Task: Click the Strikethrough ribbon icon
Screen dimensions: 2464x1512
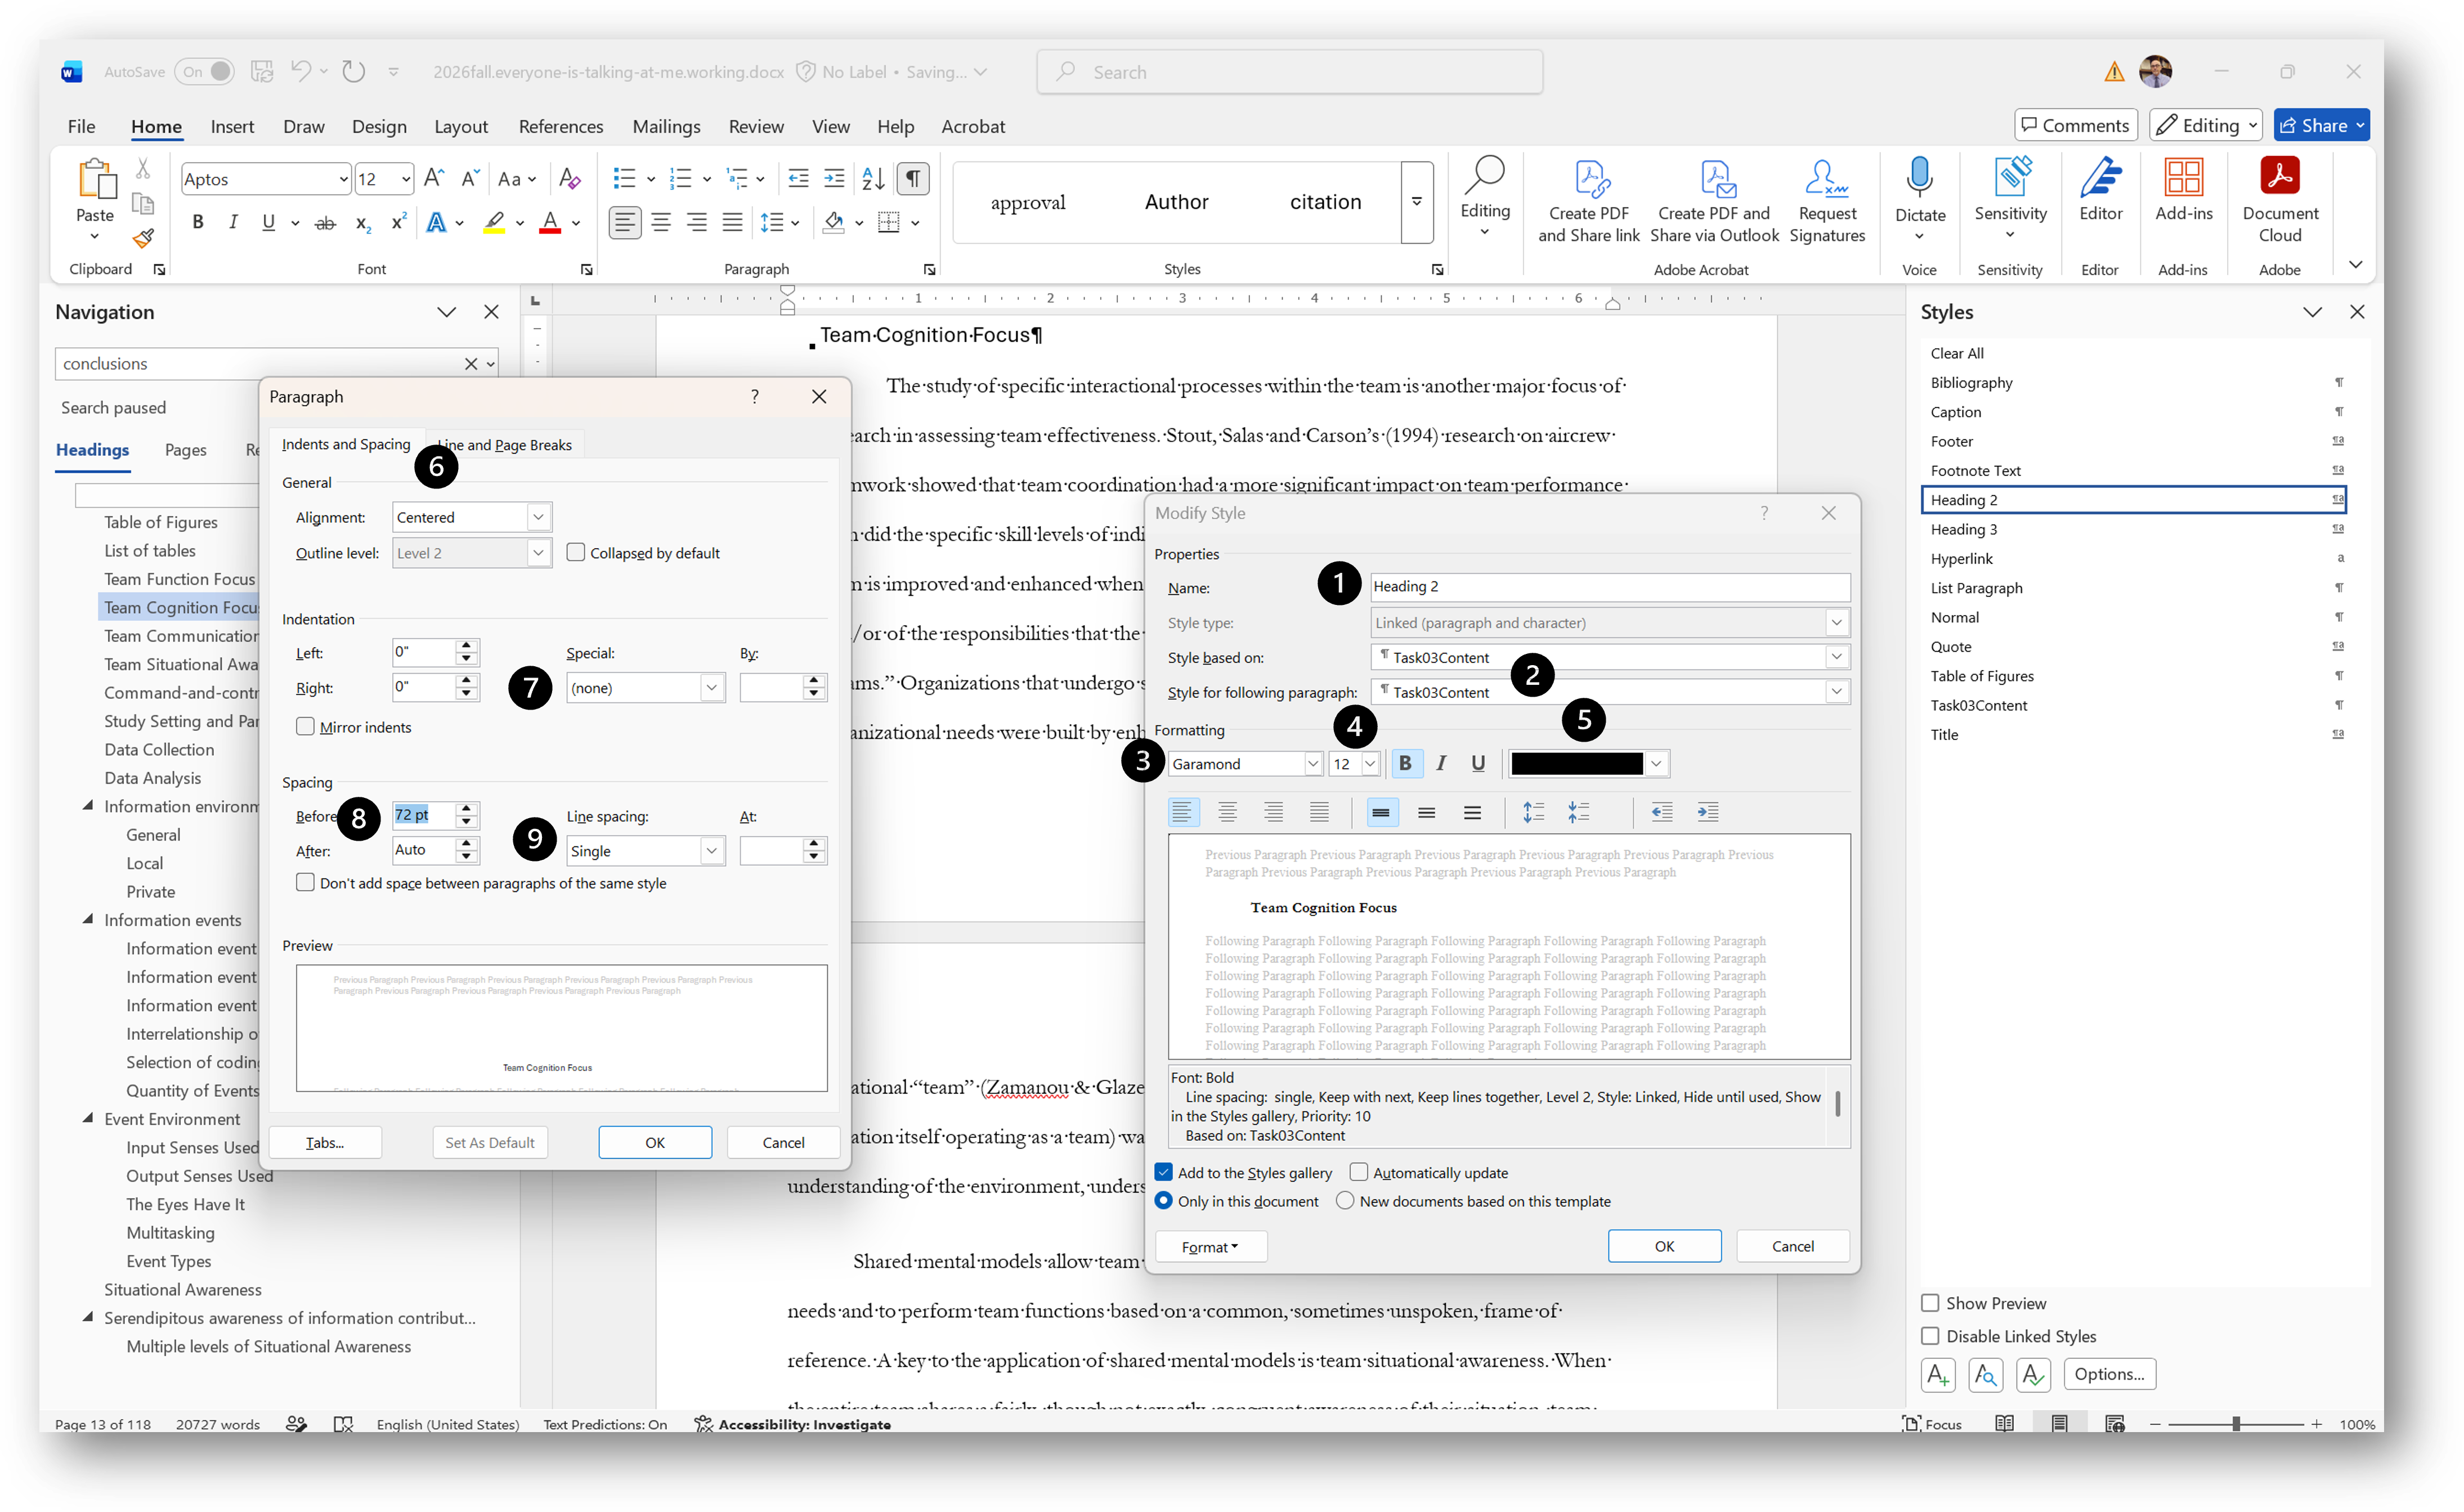Action: click(x=325, y=222)
